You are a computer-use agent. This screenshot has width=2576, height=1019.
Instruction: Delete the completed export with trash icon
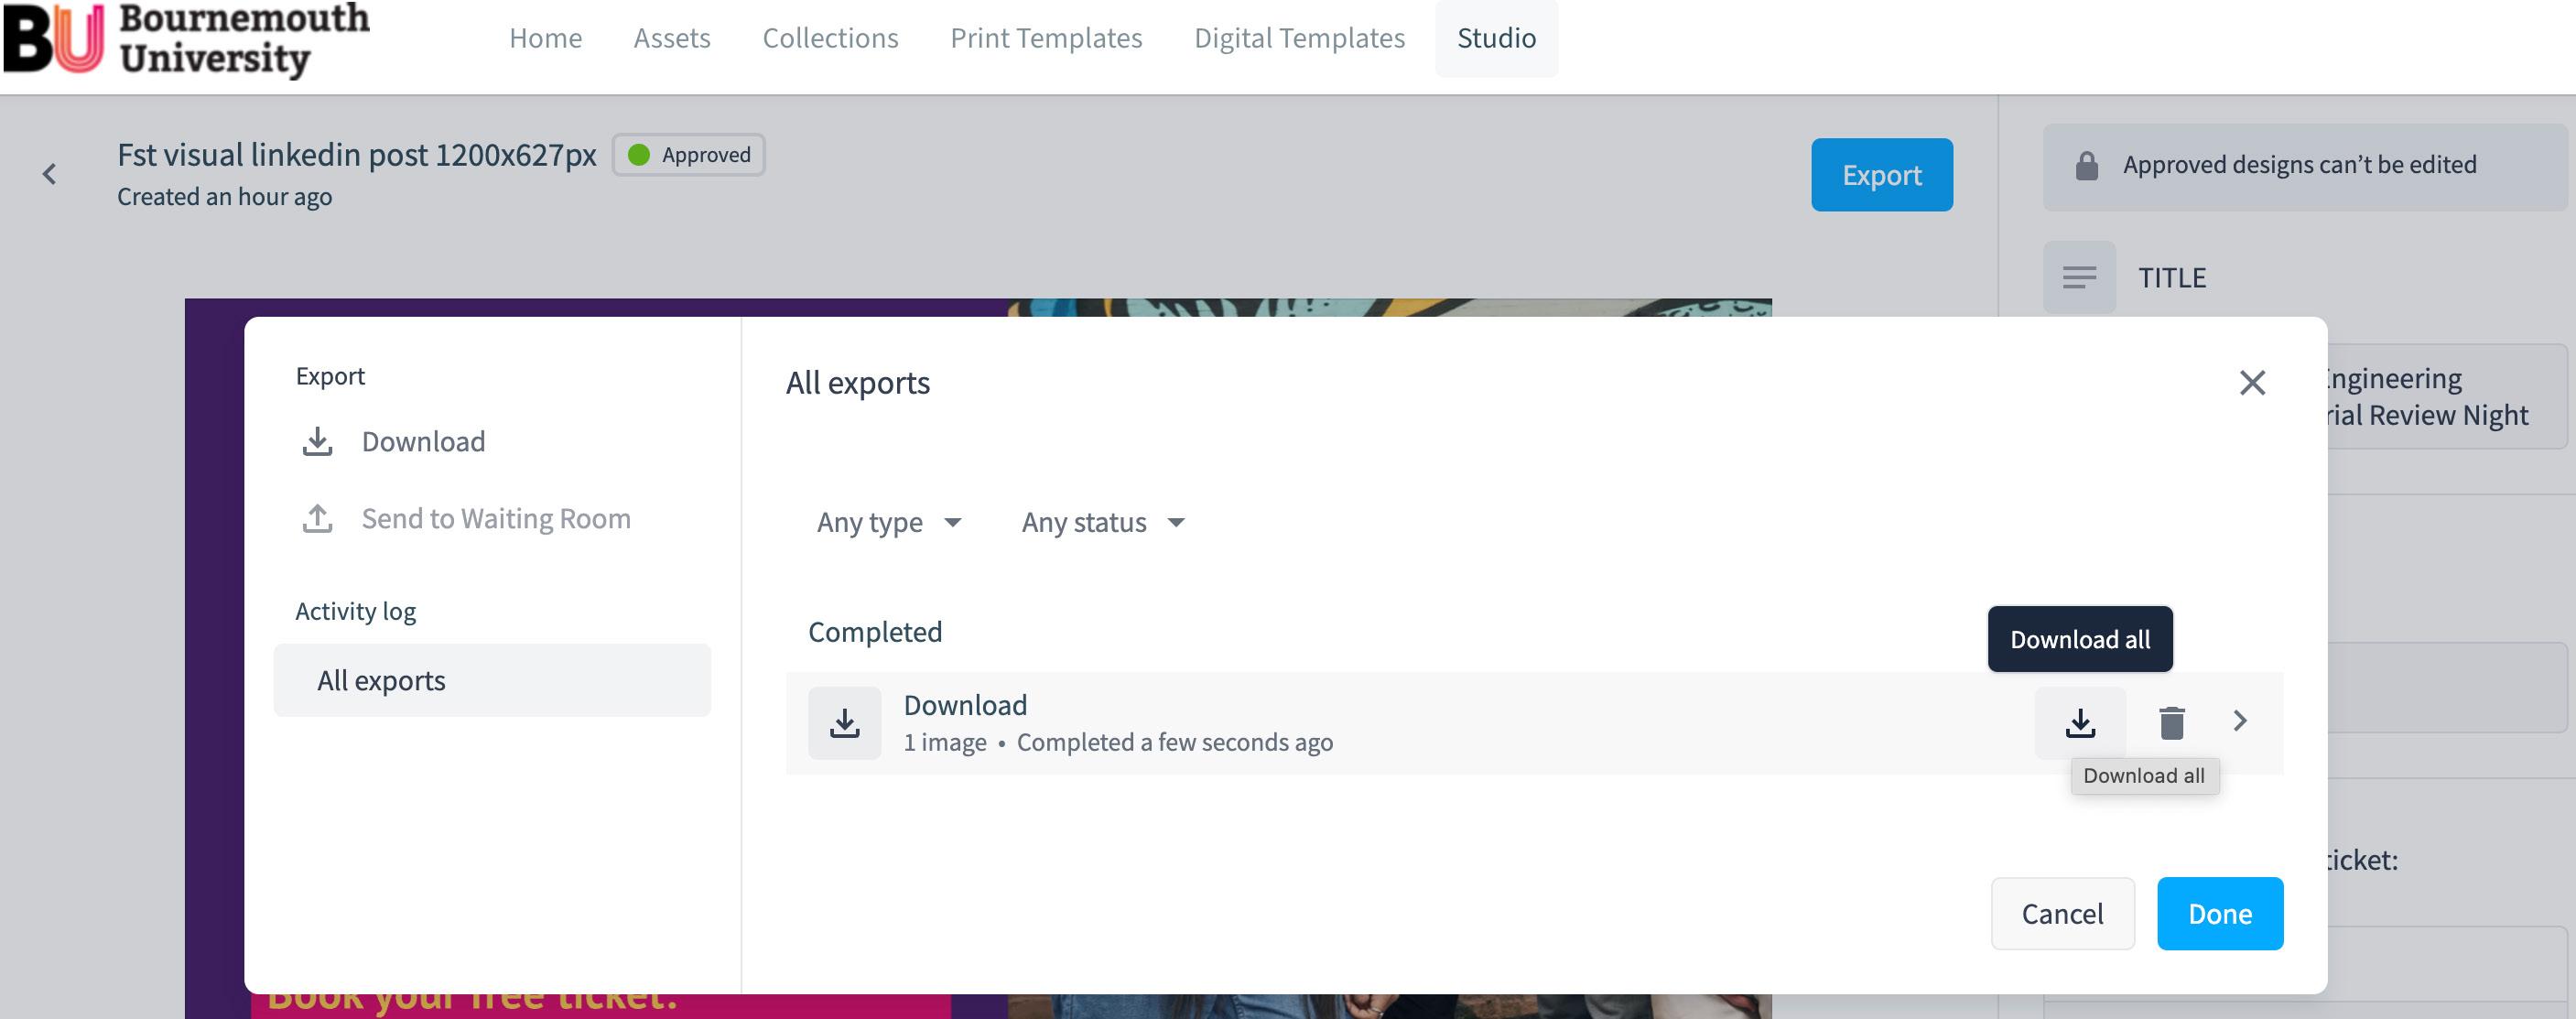(x=2171, y=722)
